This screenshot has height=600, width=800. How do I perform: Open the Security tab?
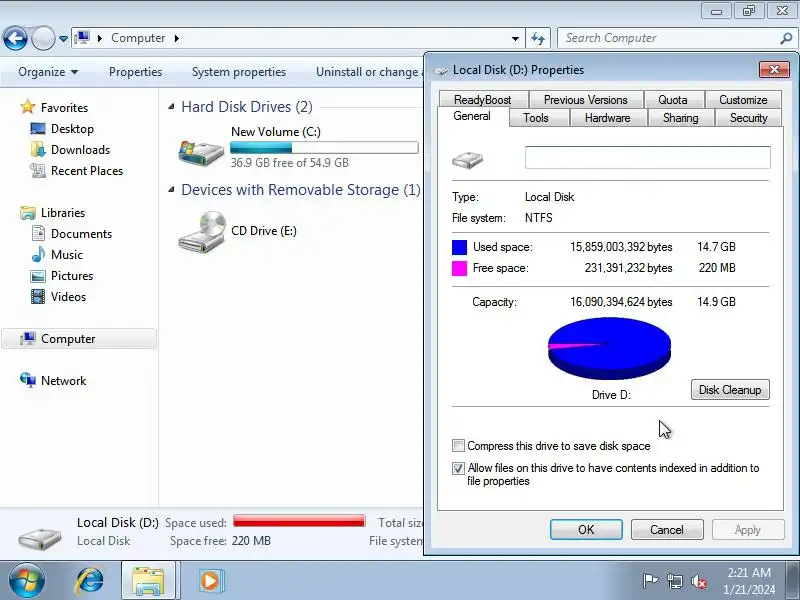pyautogui.click(x=748, y=118)
